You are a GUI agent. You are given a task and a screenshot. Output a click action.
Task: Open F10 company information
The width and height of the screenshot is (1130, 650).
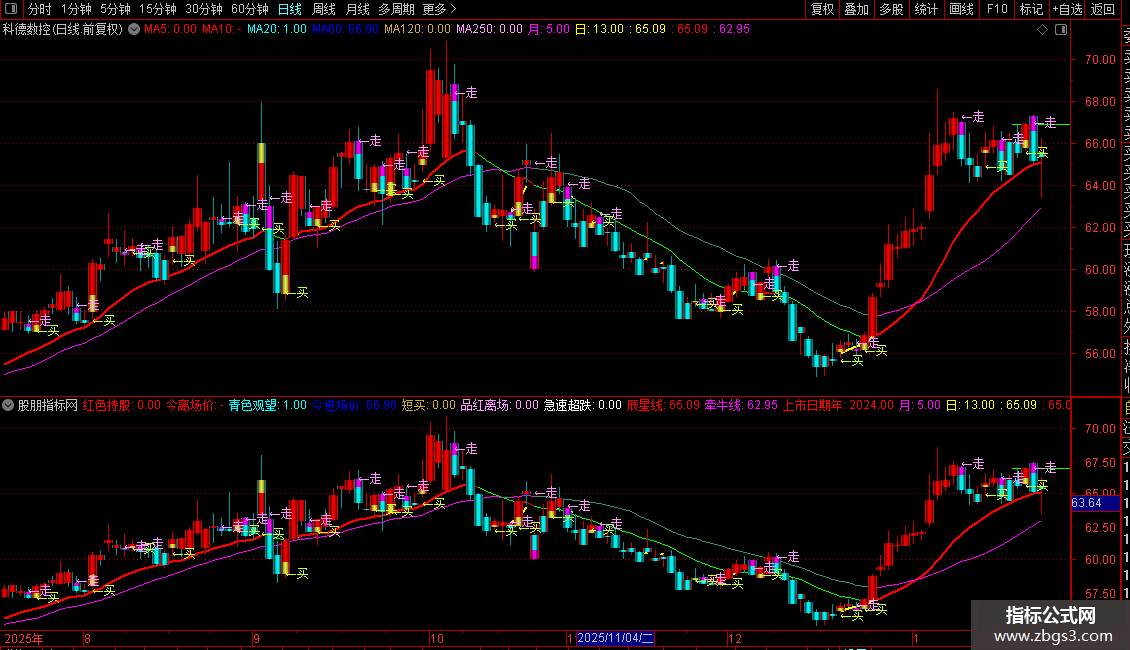pos(997,9)
